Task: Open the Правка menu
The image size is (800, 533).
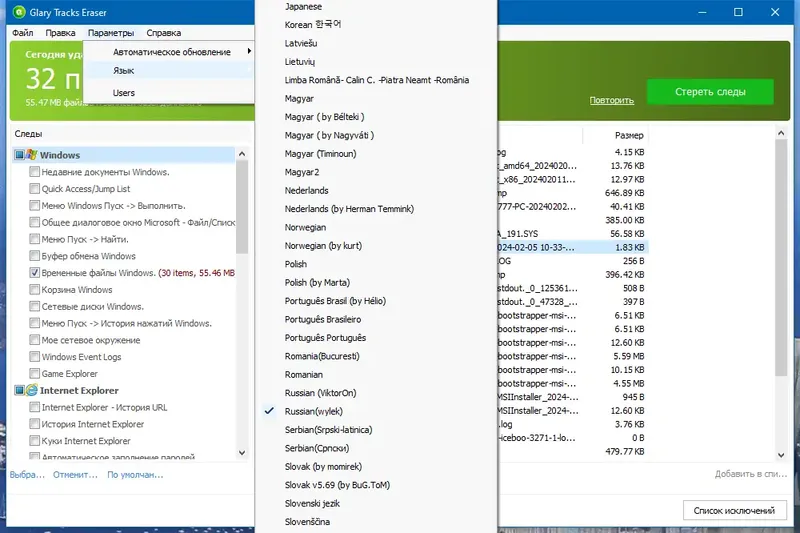Action: coord(60,33)
